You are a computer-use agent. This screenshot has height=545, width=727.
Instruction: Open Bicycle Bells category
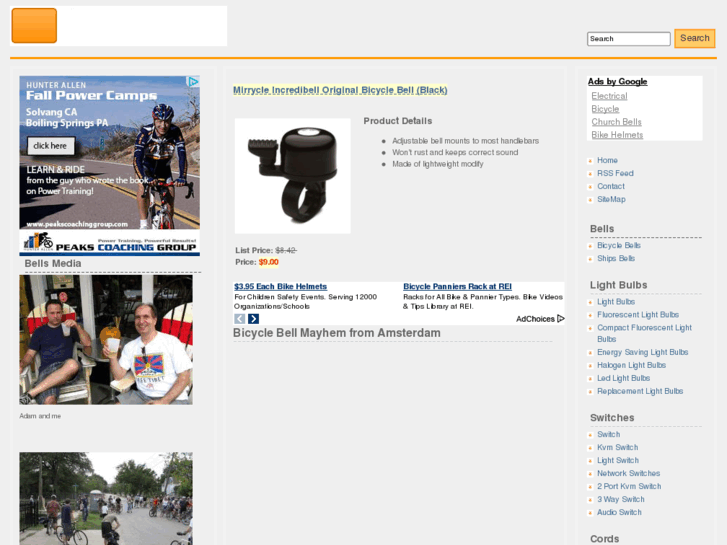click(x=619, y=245)
